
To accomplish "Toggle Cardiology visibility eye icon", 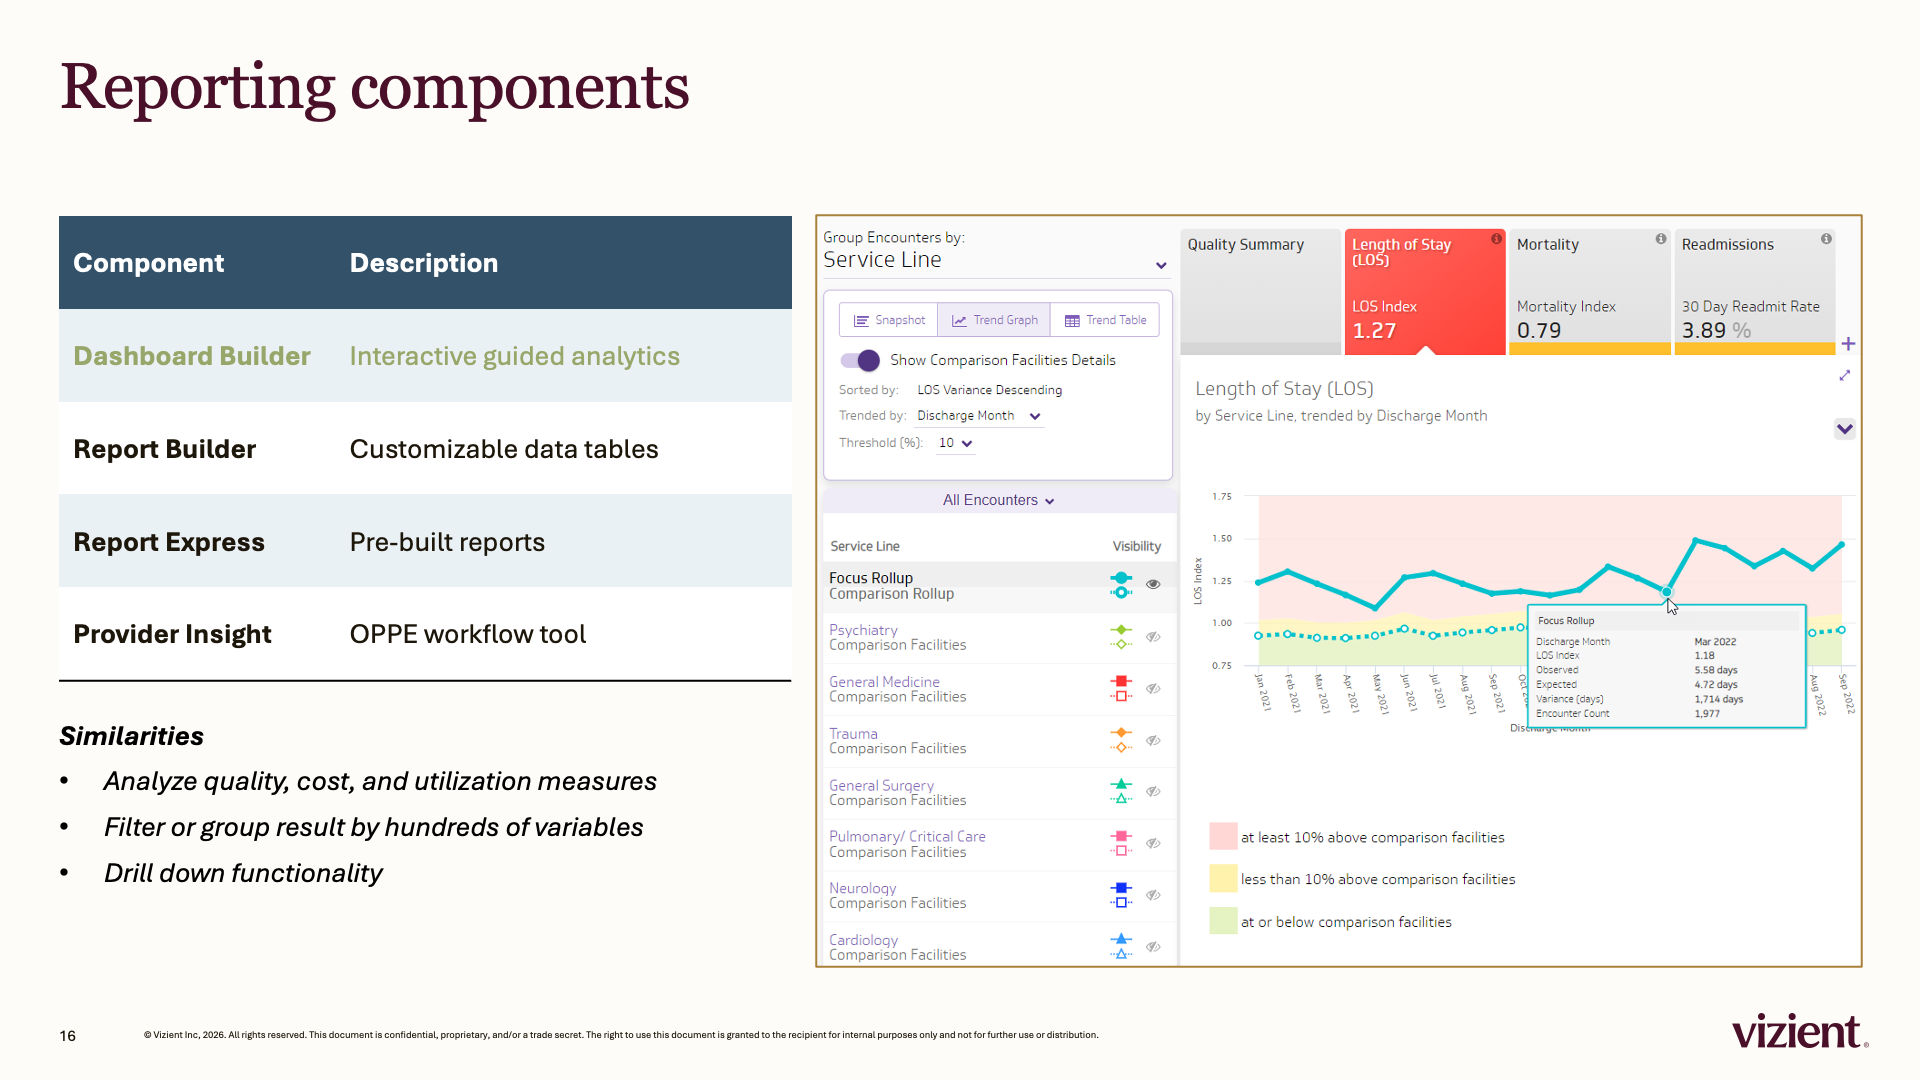I will point(1153,947).
